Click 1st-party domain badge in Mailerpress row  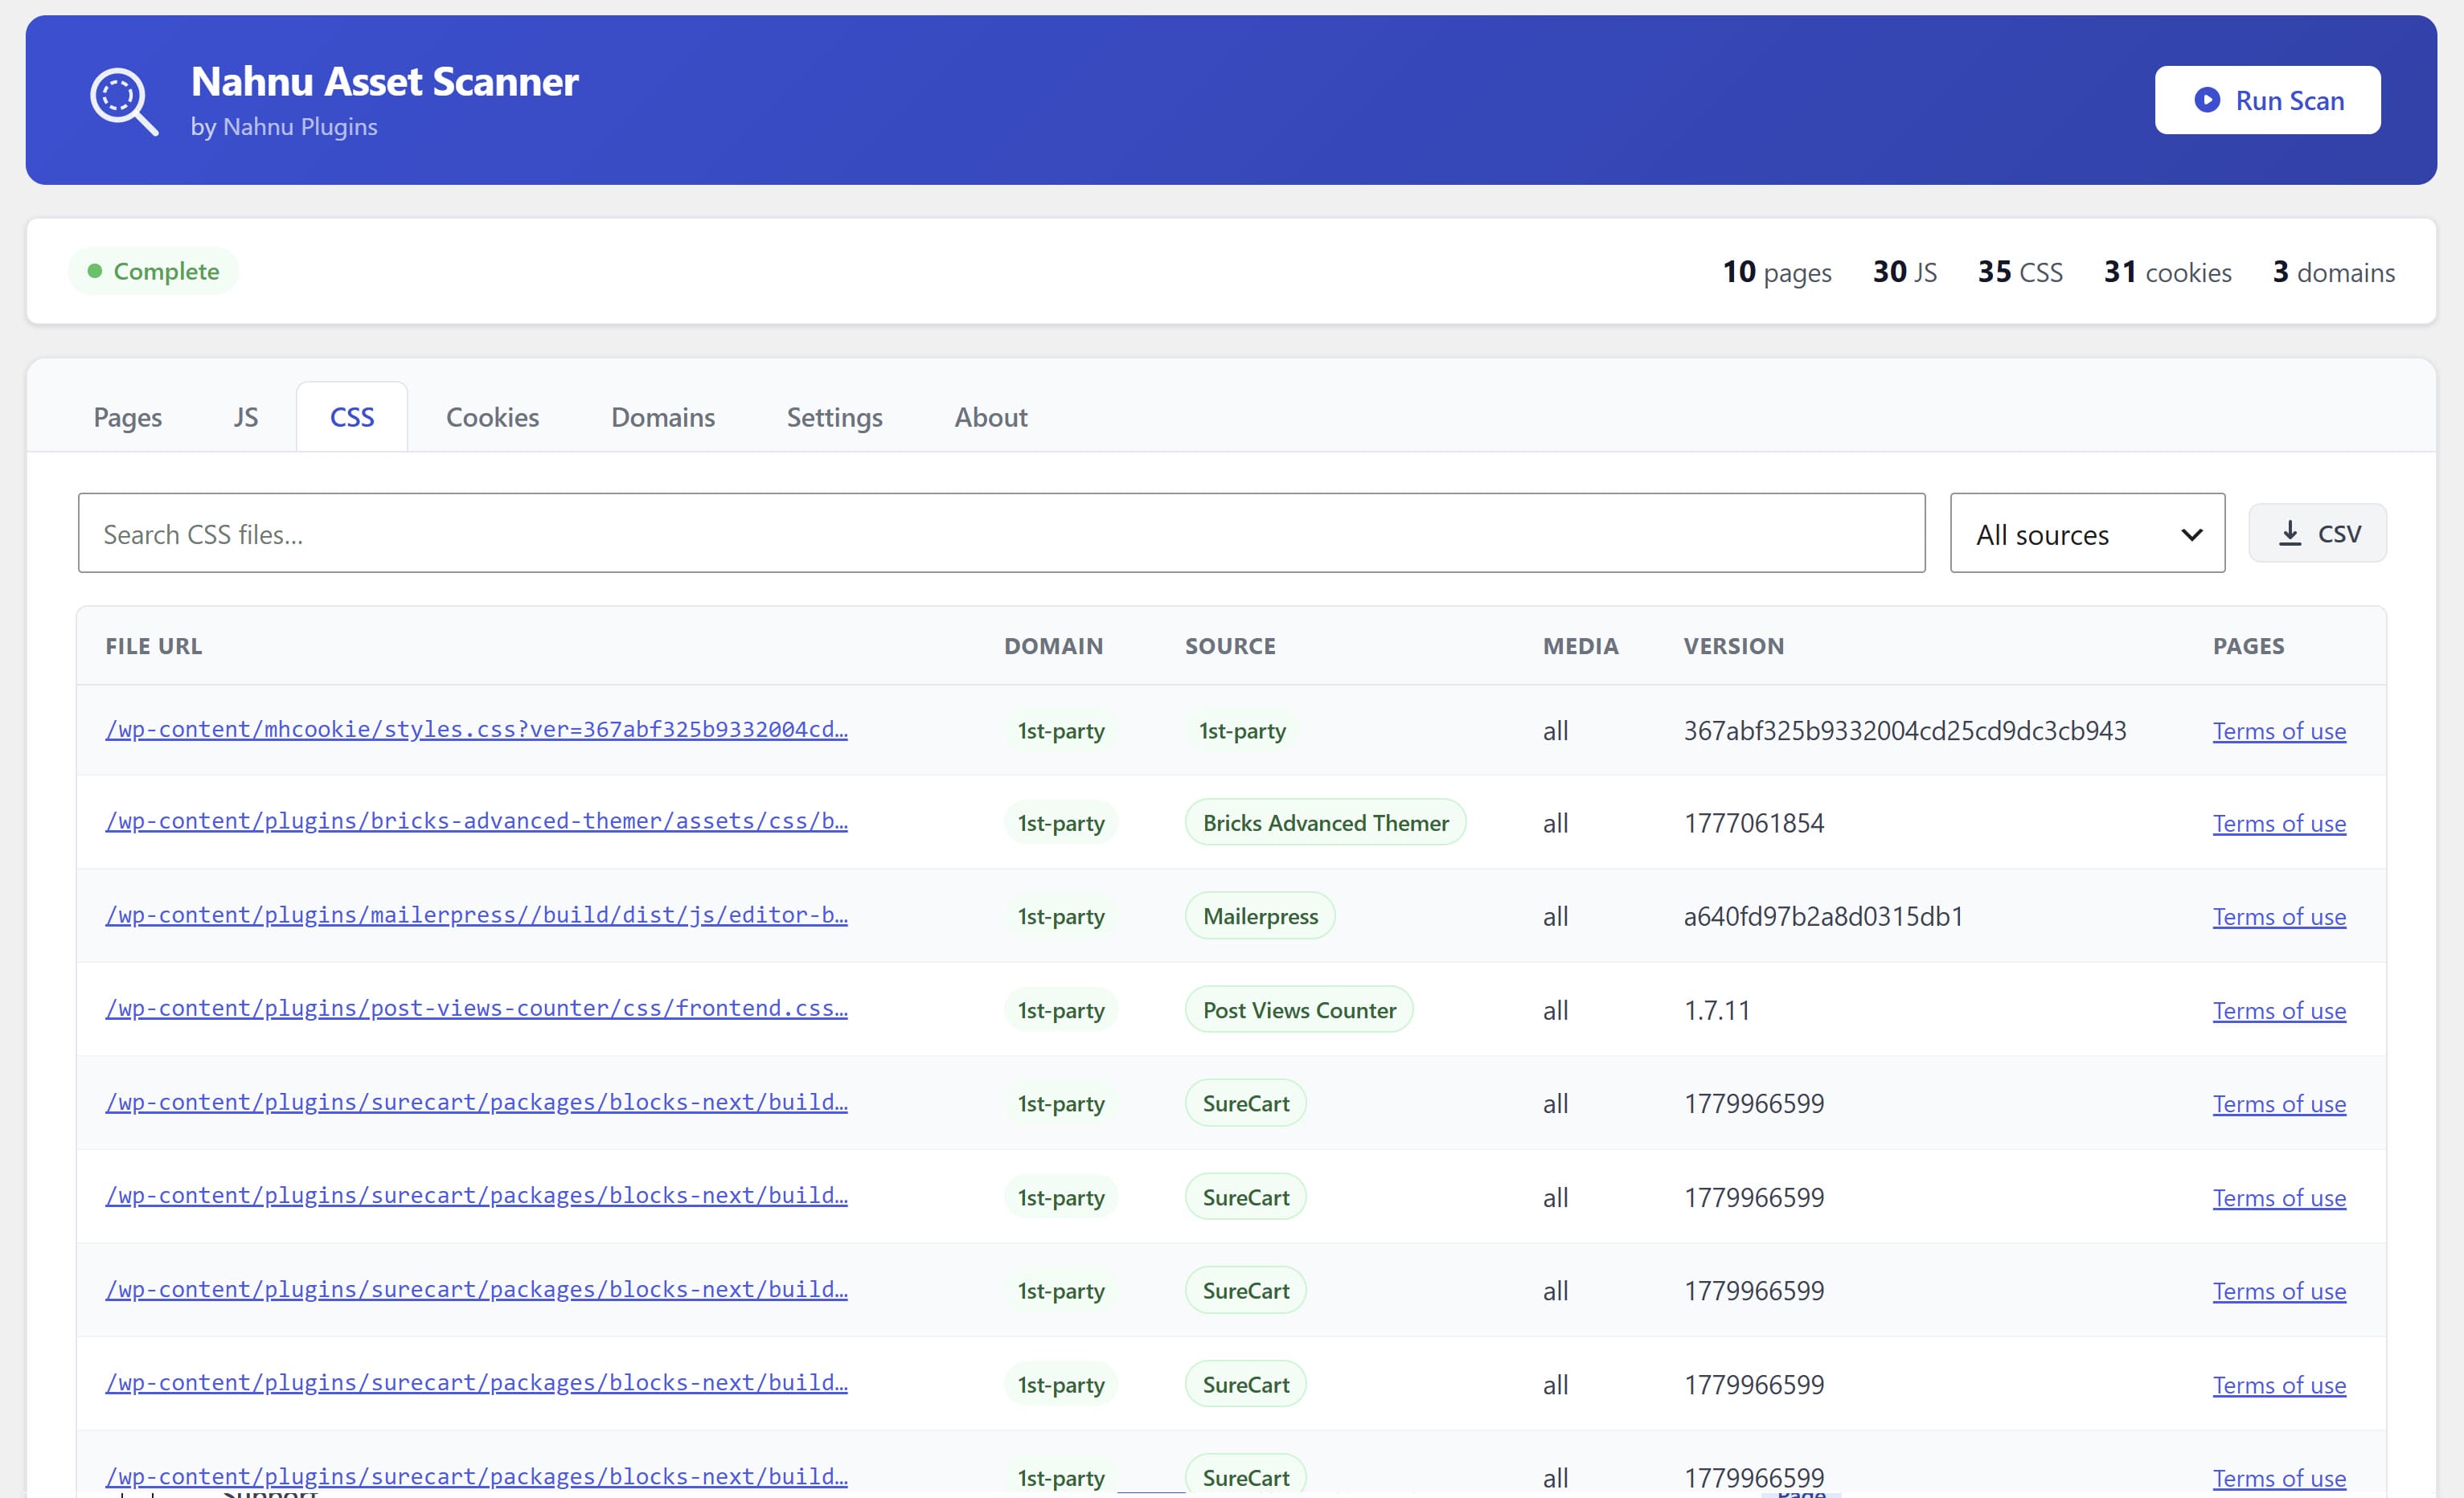(1061, 916)
